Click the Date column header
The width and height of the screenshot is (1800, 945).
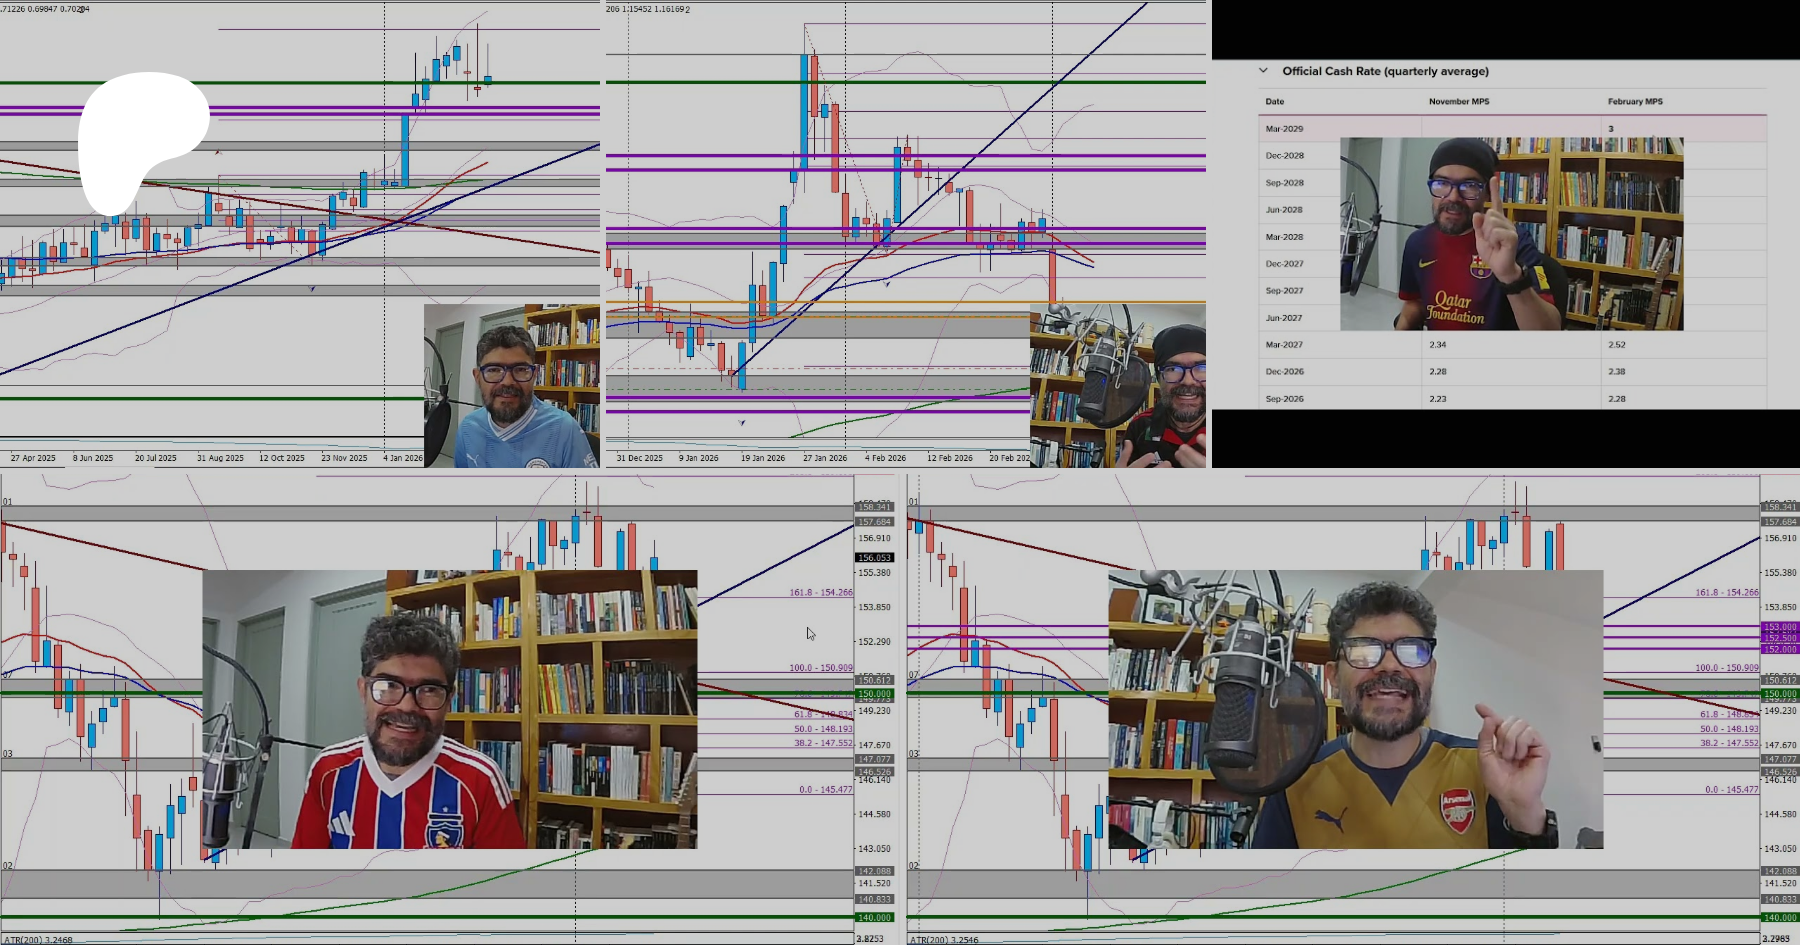pos(1274,101)
